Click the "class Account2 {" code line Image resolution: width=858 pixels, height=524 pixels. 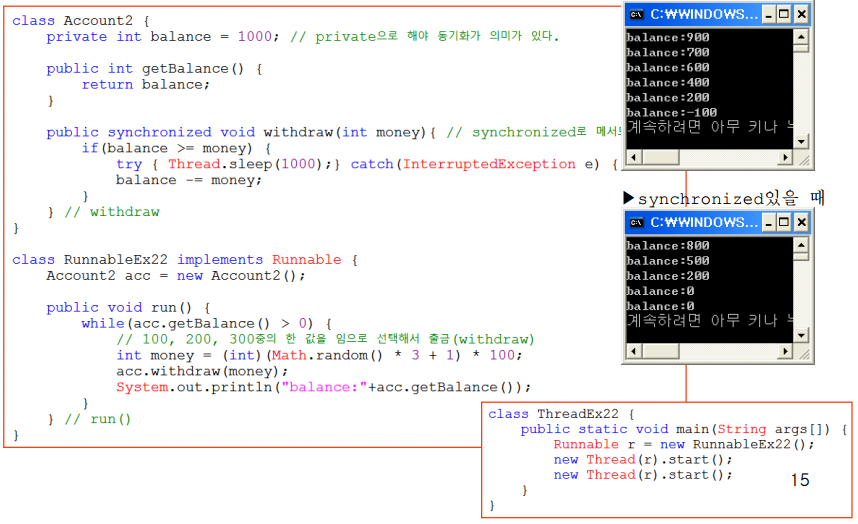coord(80,21)
